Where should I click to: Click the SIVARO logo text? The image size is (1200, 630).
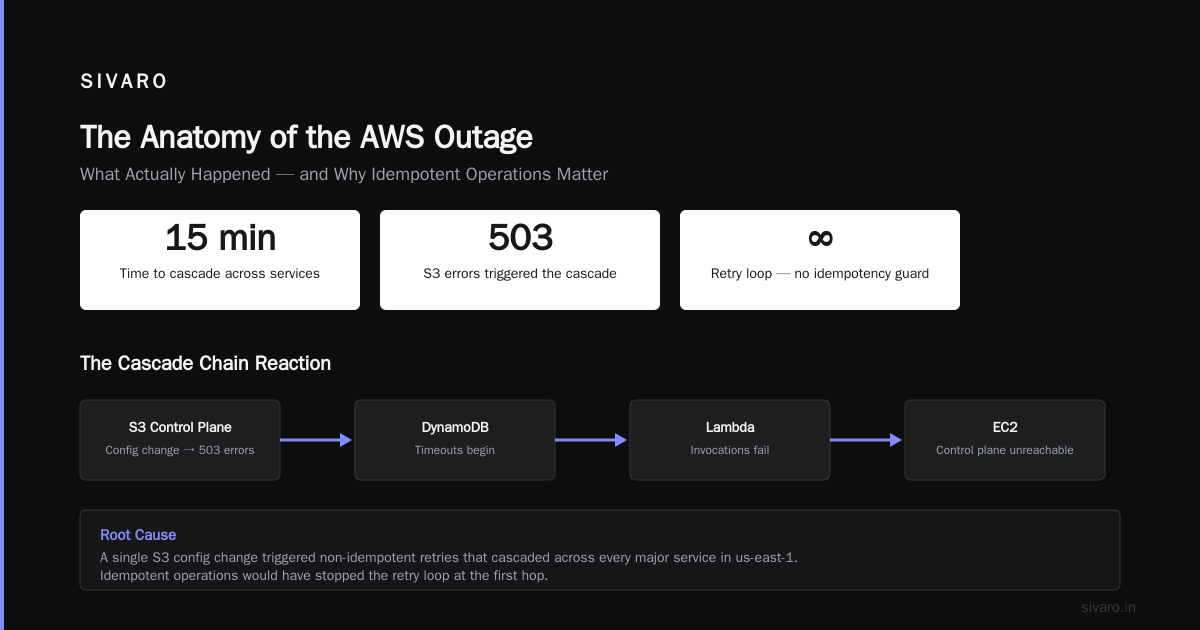click(124, 82)
